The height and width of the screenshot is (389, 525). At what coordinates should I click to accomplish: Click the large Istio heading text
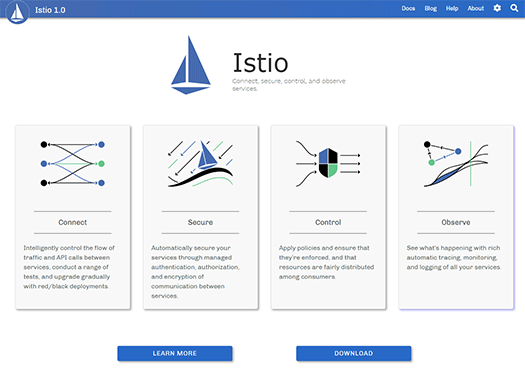coord(260,63)
